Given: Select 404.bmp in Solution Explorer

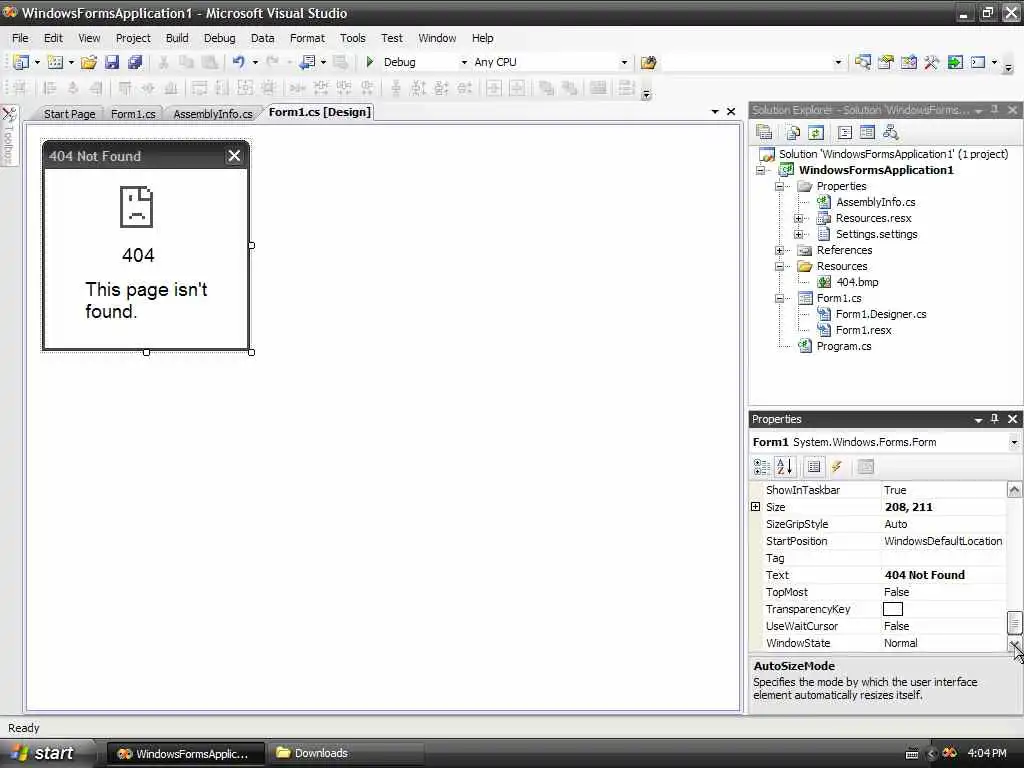Looking at the screenshot, I should (857, 282).
